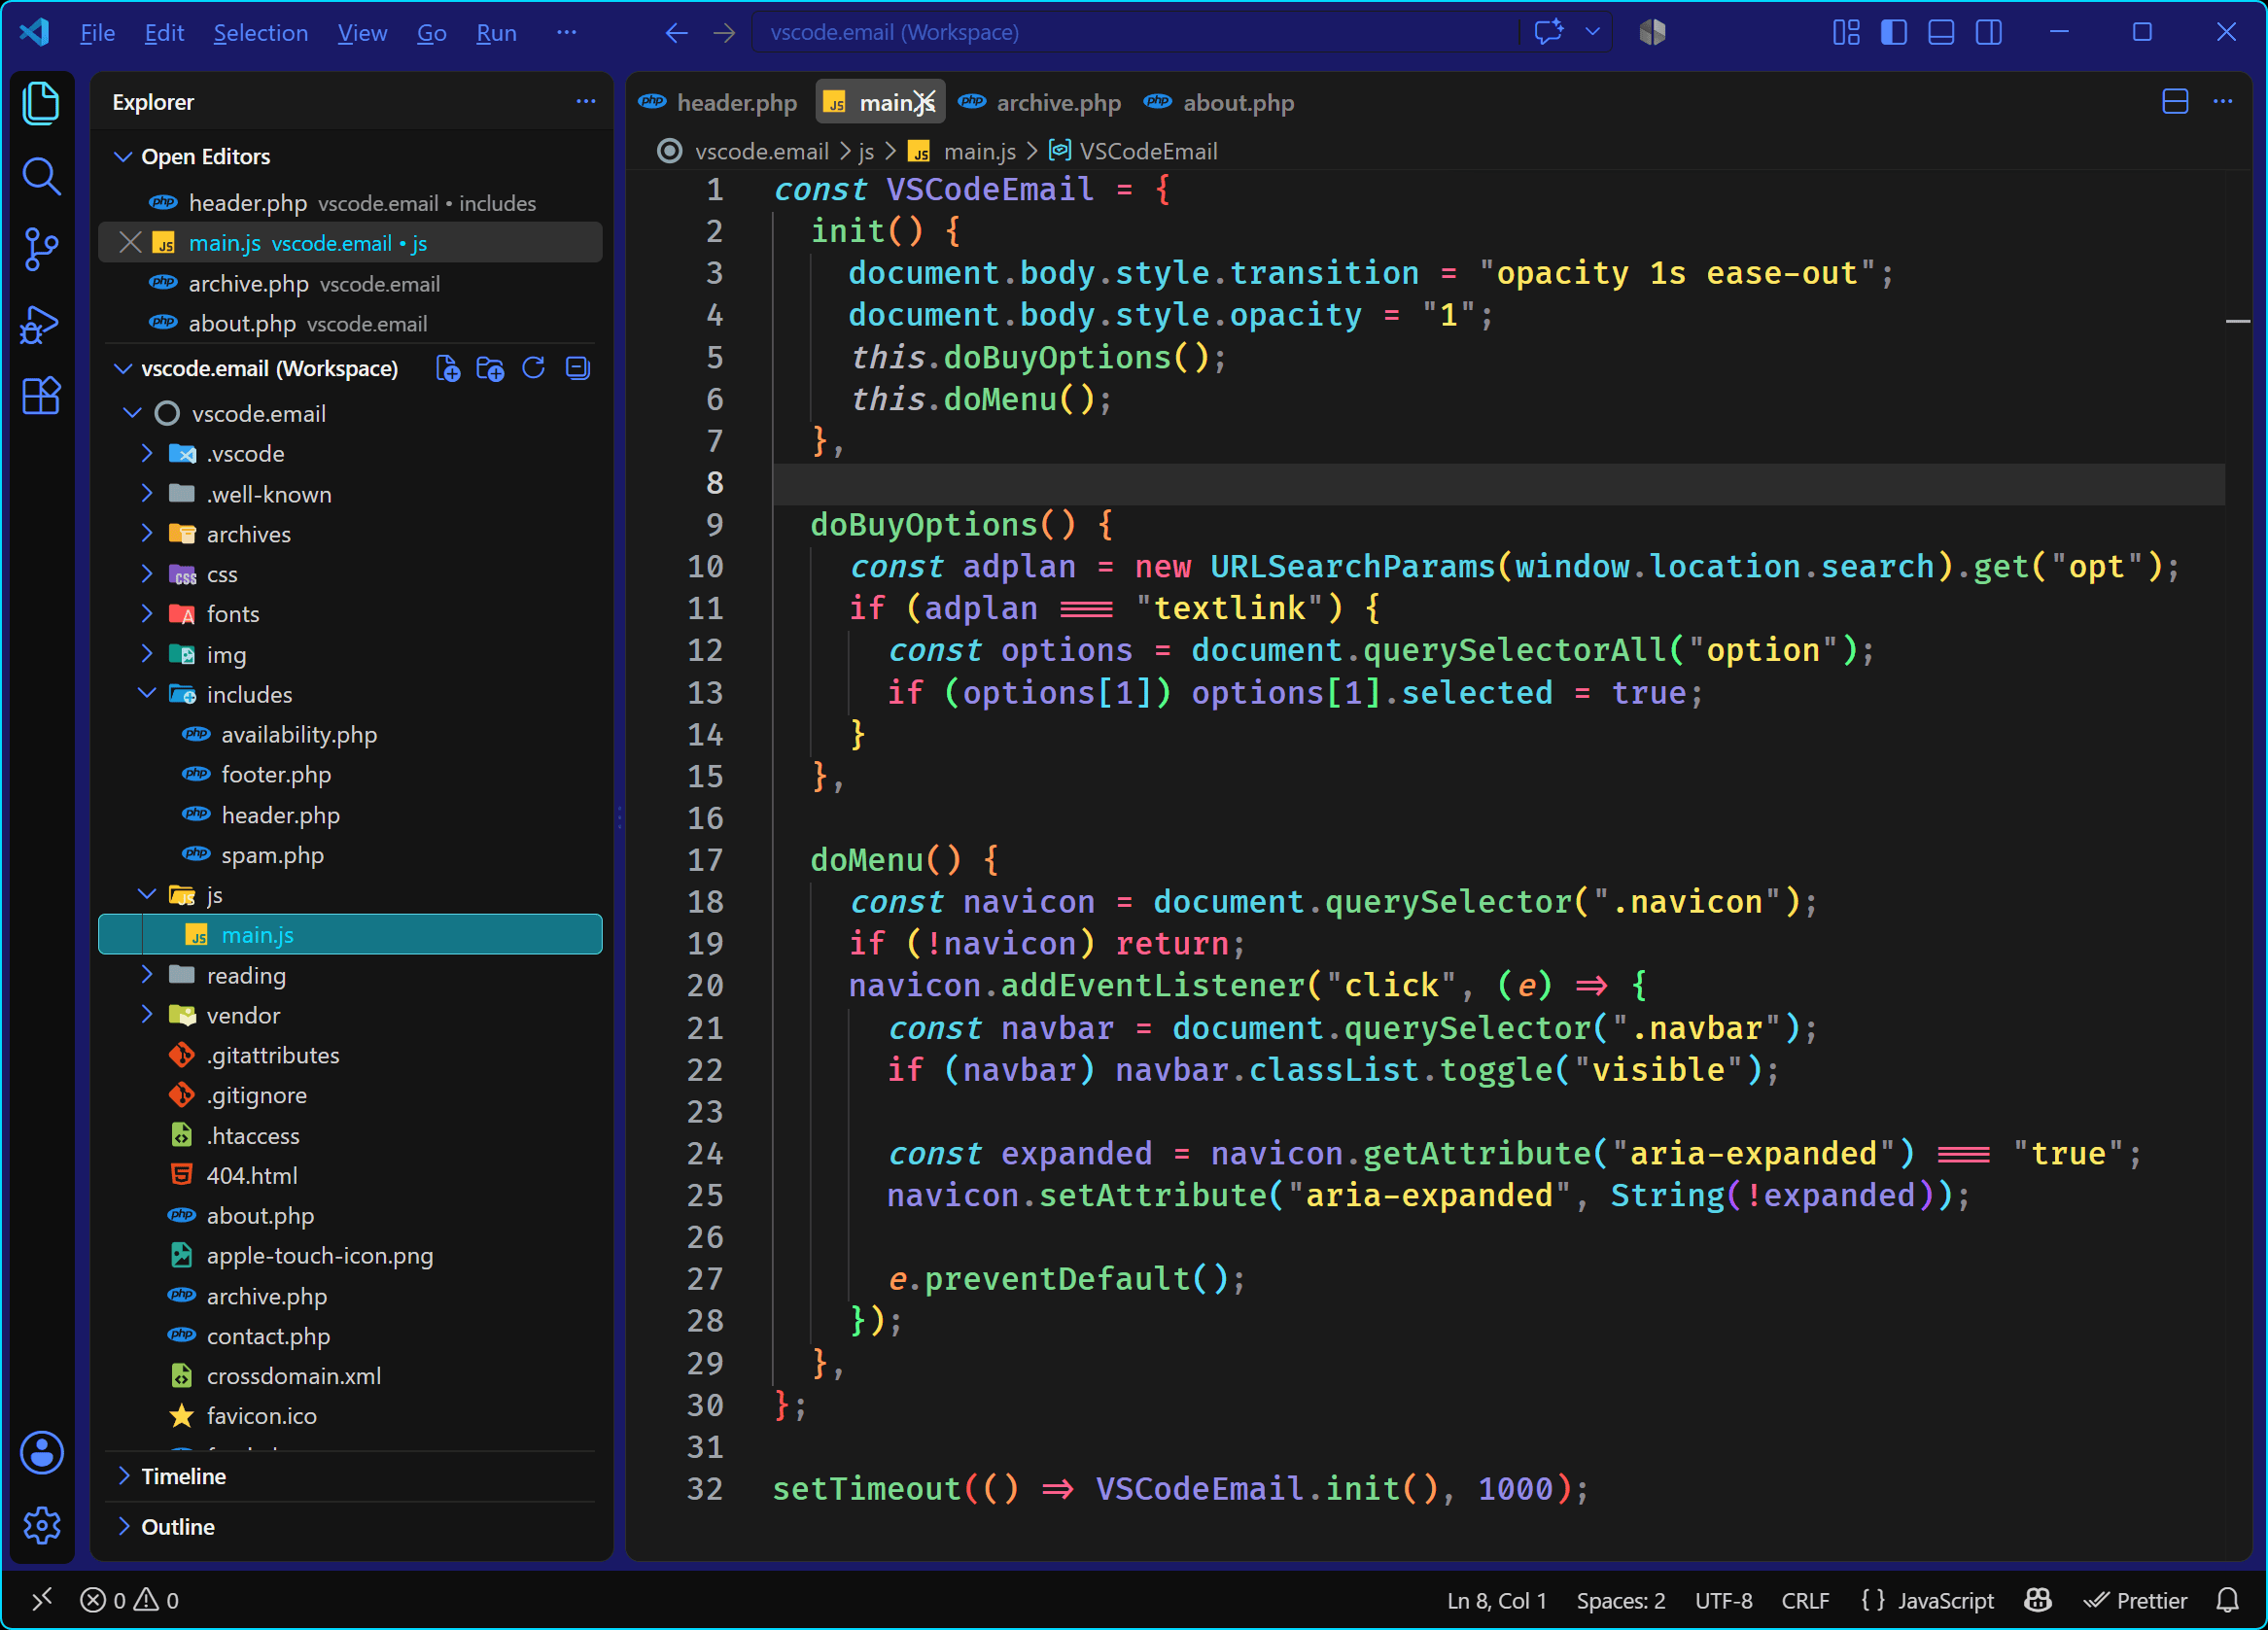Image resolution: width=2268 pixels, height=1630 pixels.
Task: Open the Extensions view
Action: click(x=41, y=396)
